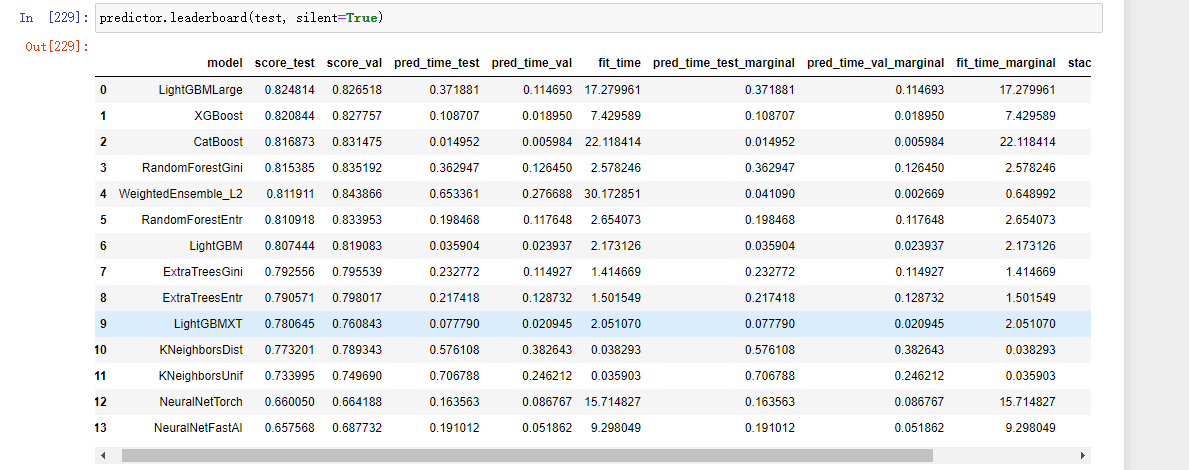Click score_test value 0.780645
Screen dimensions: 1189x470
point(290,324)
